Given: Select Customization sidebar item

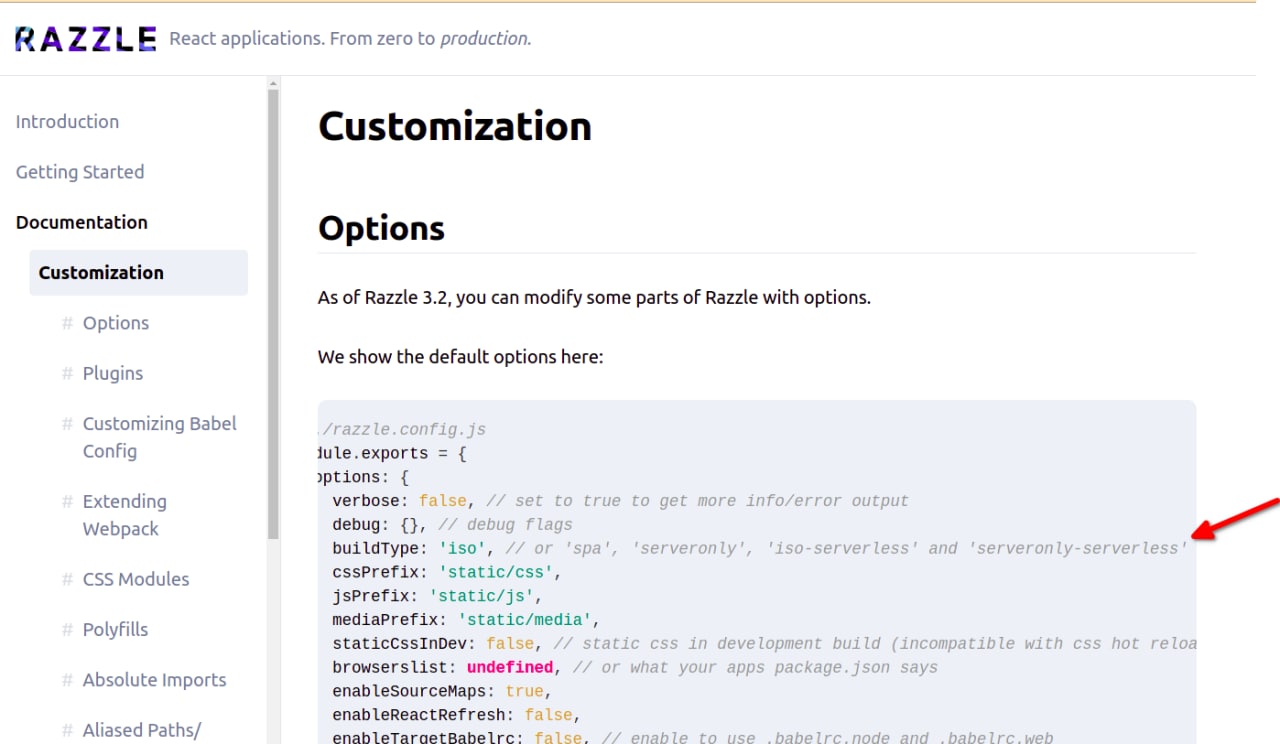Looking at the screenshot, I should pos(138,273).
